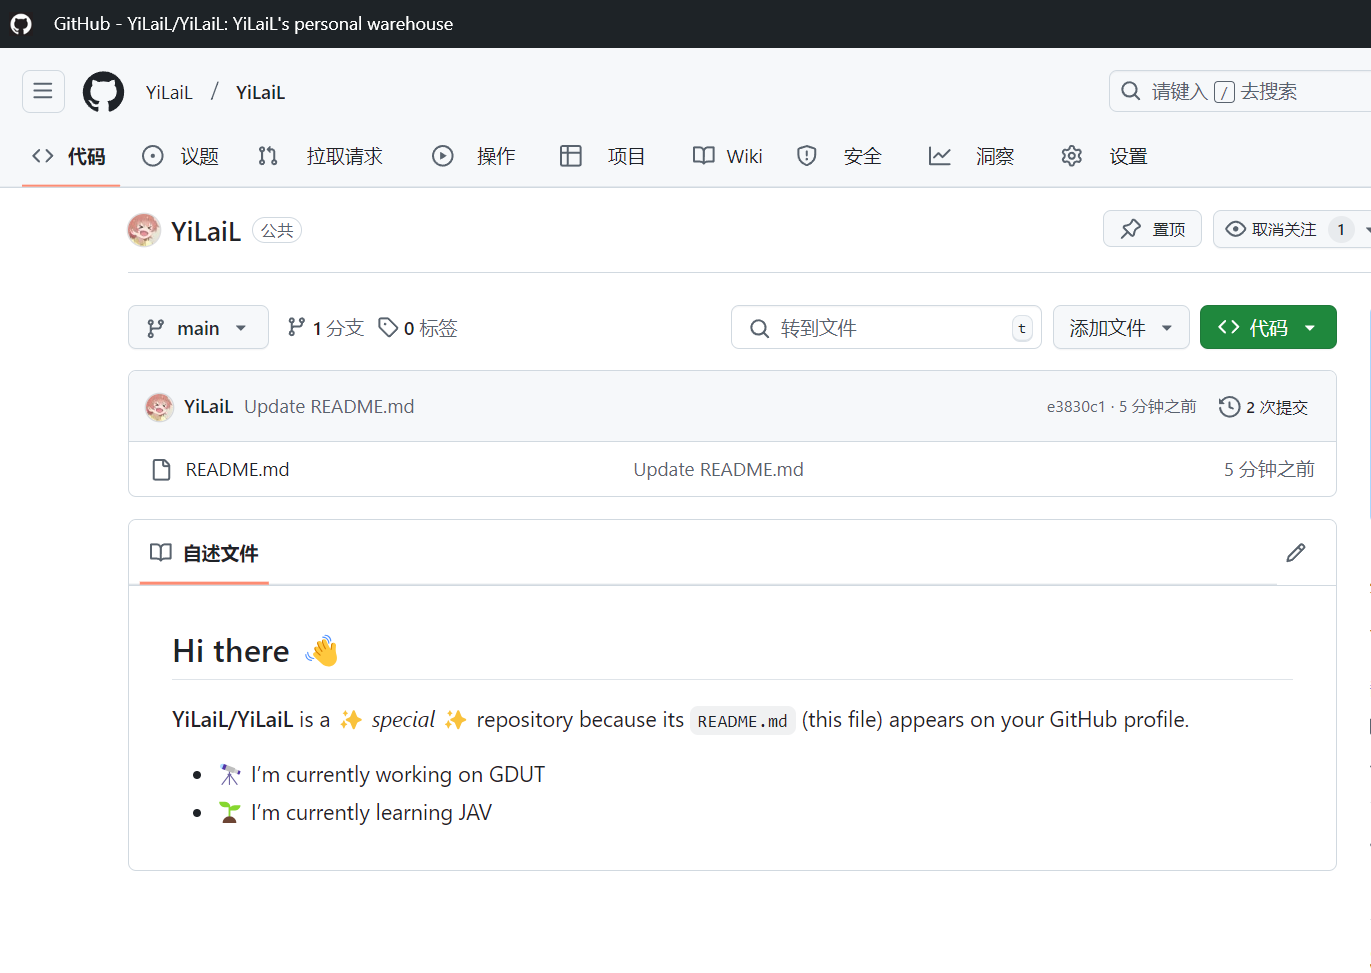Click the book icon beside 自述文件
The image size is (1371, 973).
point(160,552)
